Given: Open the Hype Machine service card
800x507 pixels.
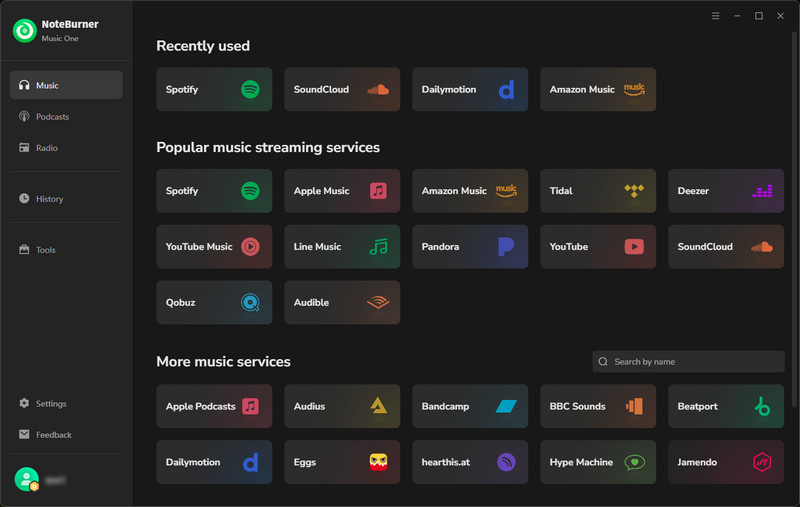Looking at the screenshot, I should [598, 462].
